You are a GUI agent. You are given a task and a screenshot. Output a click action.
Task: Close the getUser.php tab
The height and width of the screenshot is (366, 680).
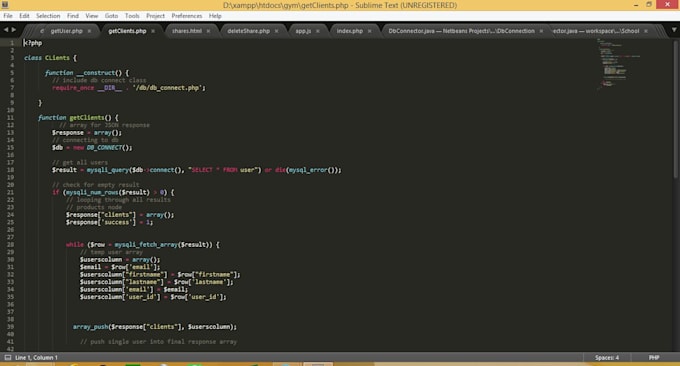pyautogui.click(x=89, y=31)
